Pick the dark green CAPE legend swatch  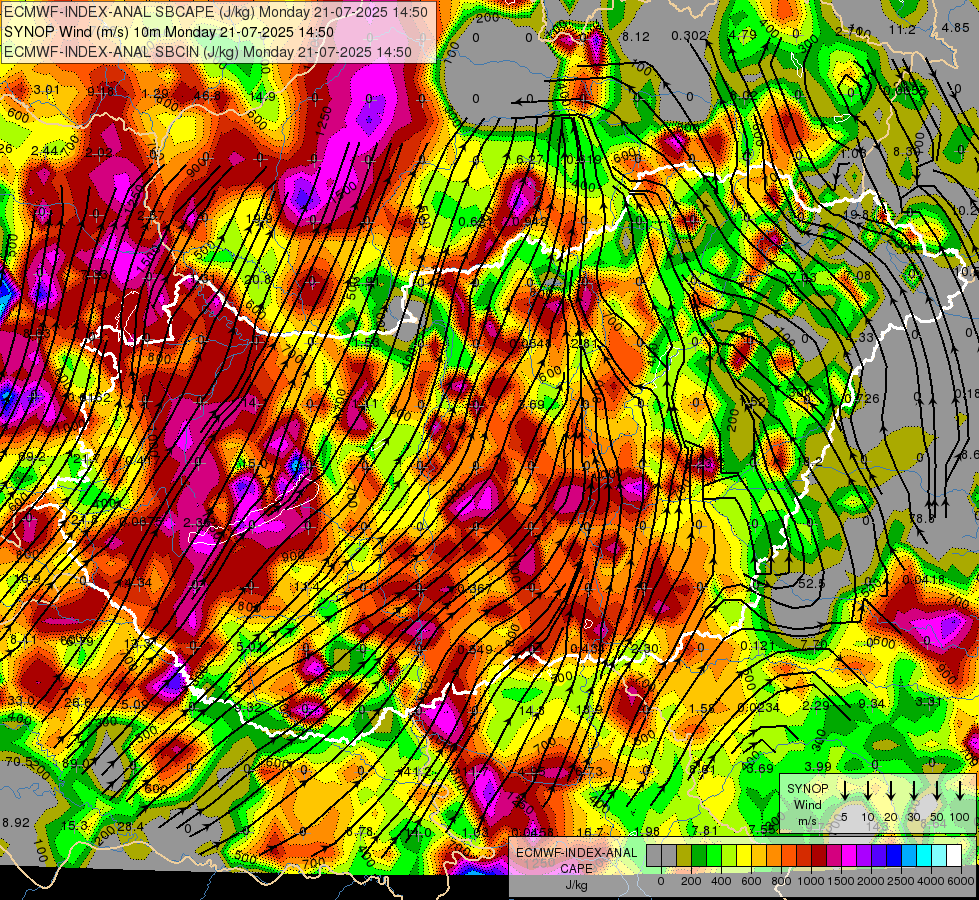coord(699,855)
